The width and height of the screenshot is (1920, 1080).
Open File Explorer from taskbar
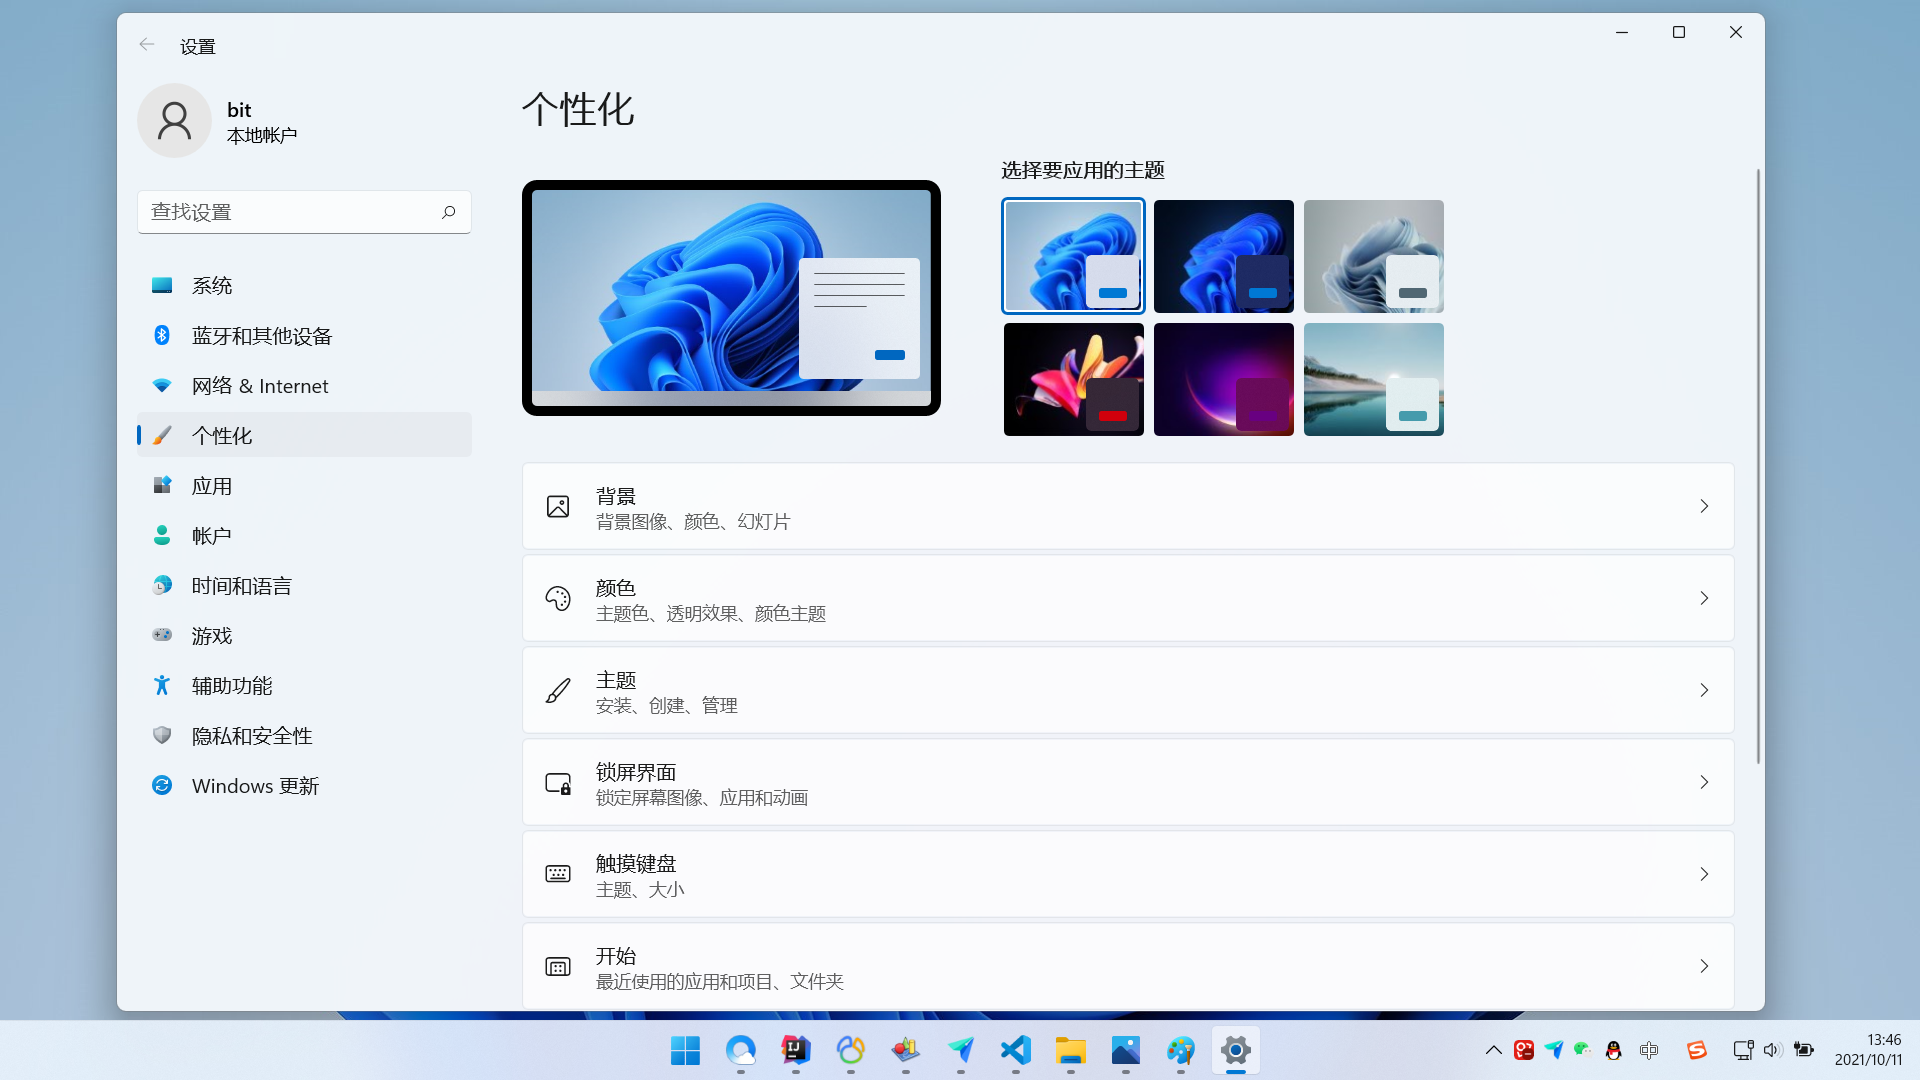(1070, 1050)
